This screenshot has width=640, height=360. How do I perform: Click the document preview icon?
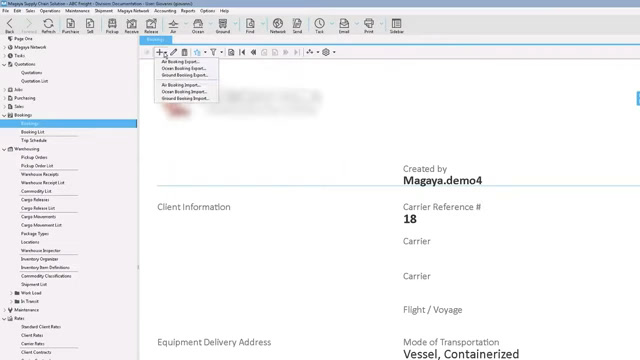(231, 52)
